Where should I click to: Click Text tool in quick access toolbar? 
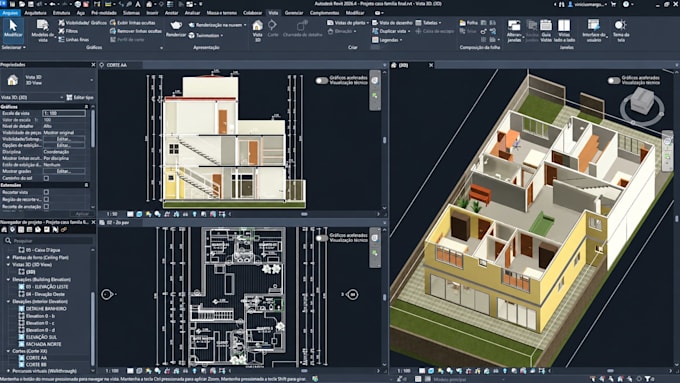click(x=138, y=4)
